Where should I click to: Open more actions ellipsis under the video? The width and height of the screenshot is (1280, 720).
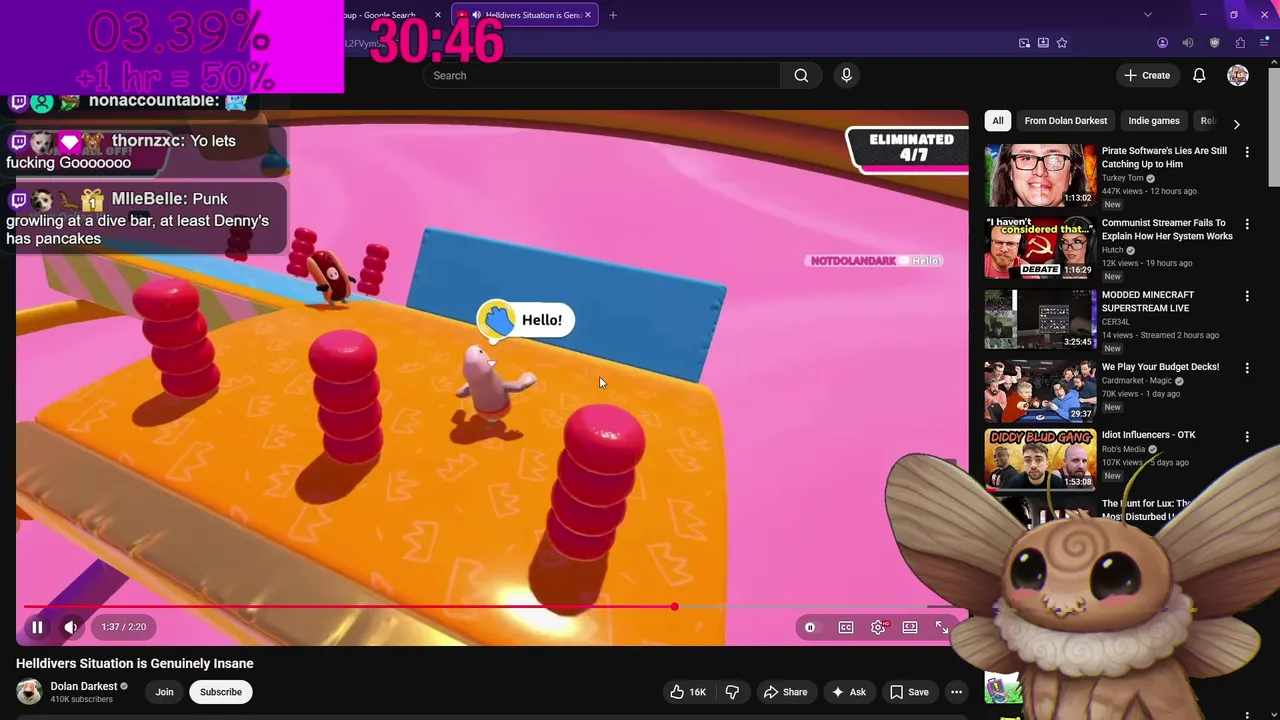click(956, 692)
